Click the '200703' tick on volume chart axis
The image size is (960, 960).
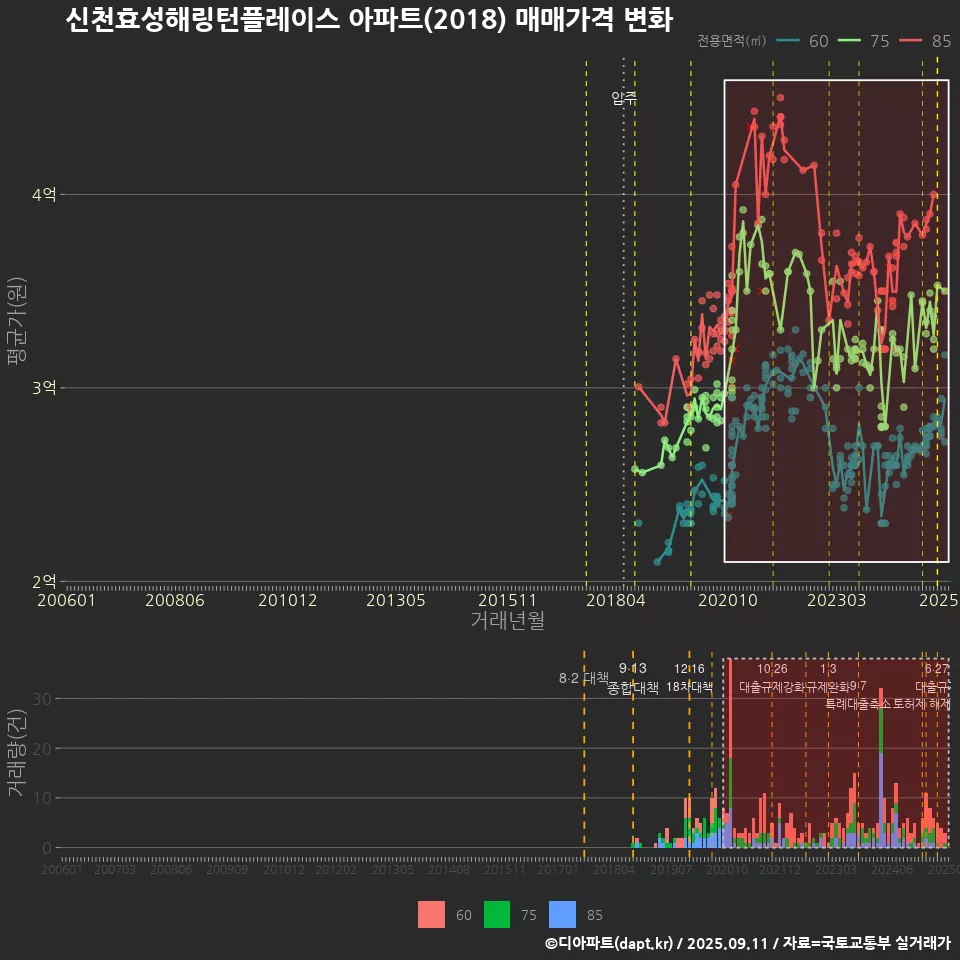[x=114, y=869]
